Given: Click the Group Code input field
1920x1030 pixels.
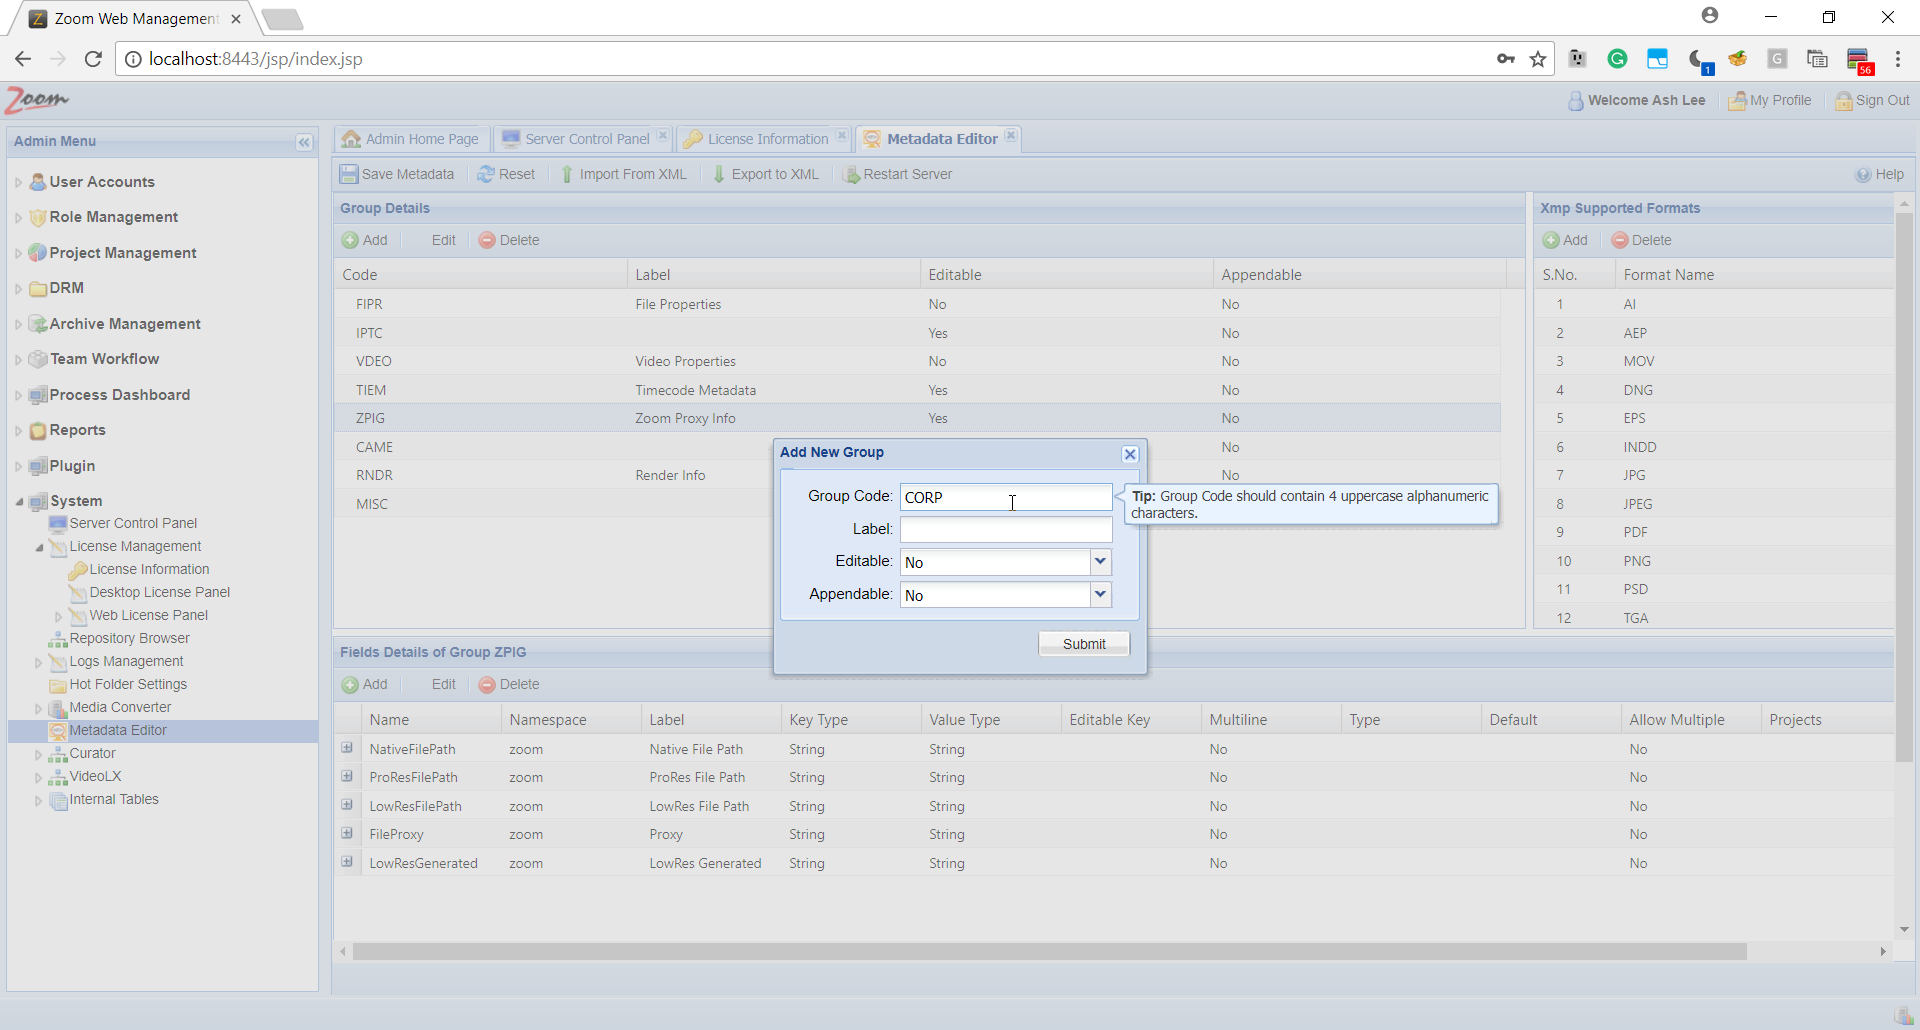Looking at the screenshot, I should click(1006, 497).
